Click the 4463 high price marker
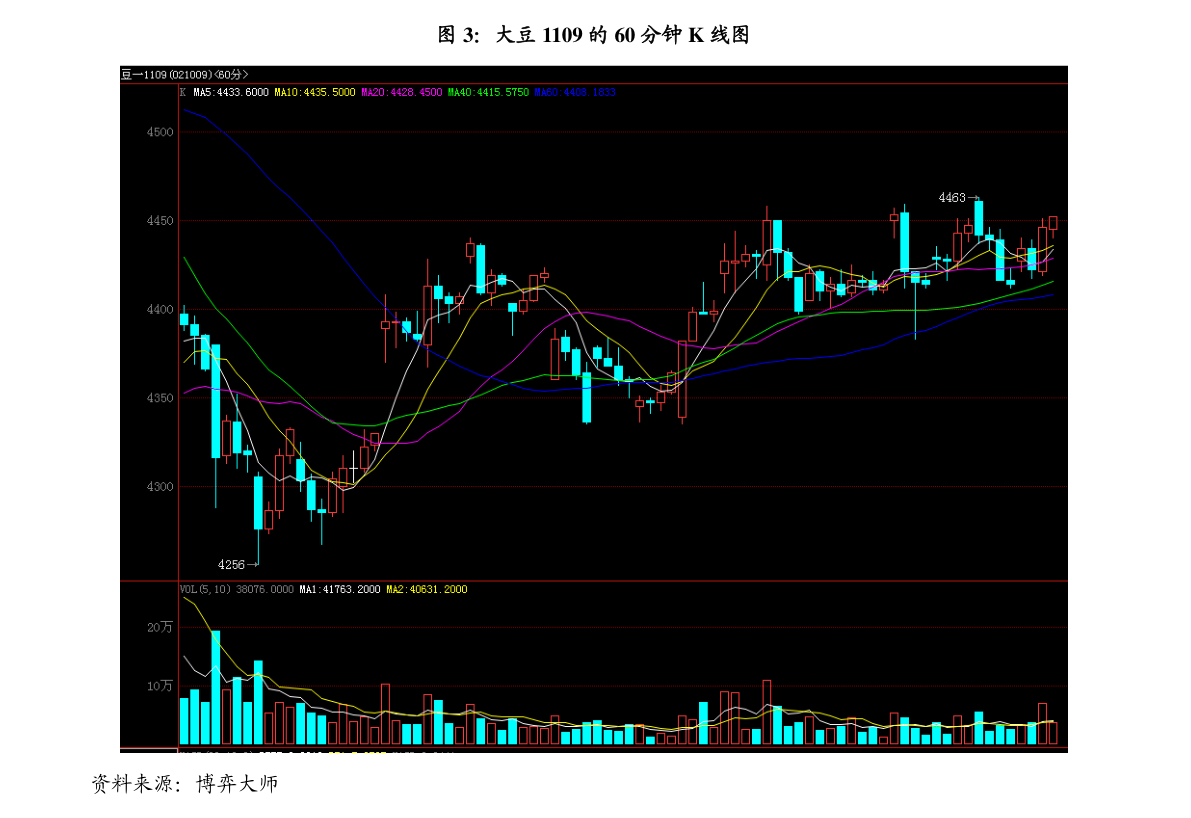The height and width of the screenshot is (818, 1191). [x=957, y=198]
